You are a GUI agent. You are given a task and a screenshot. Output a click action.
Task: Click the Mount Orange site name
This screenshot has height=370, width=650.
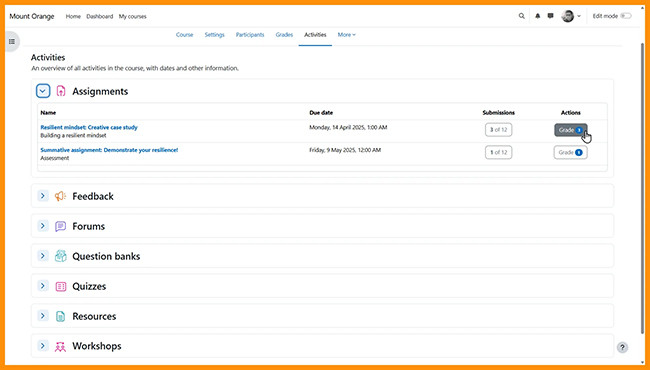[32, 17]
